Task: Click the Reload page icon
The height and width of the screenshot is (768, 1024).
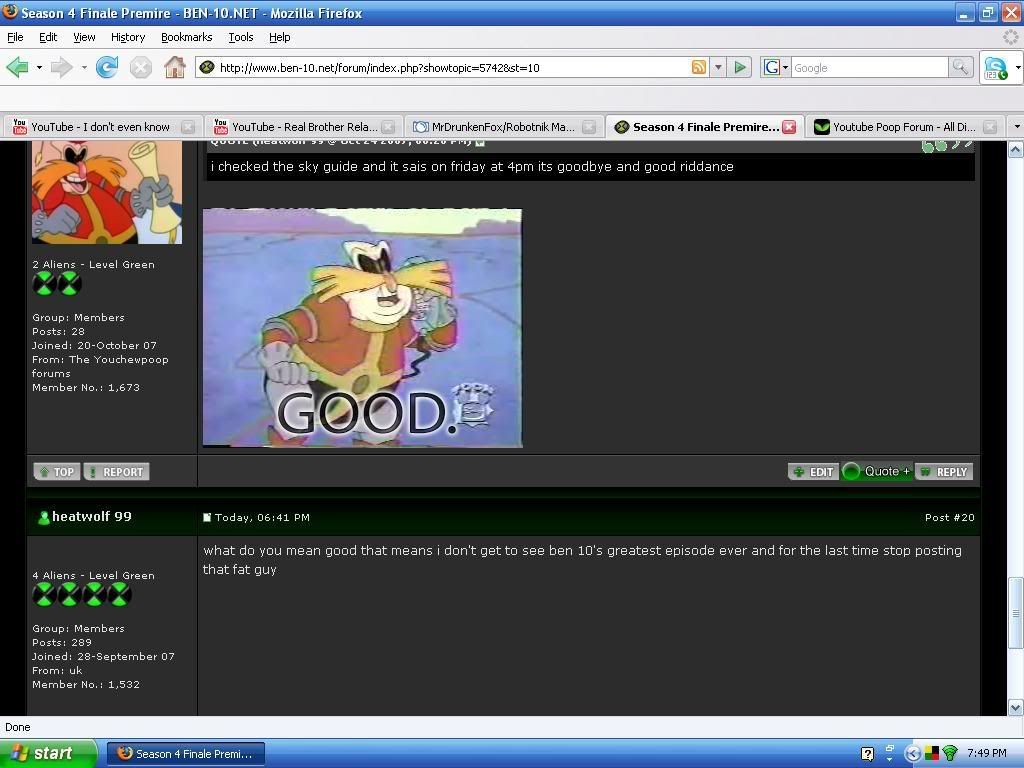Action: [107, 67]
